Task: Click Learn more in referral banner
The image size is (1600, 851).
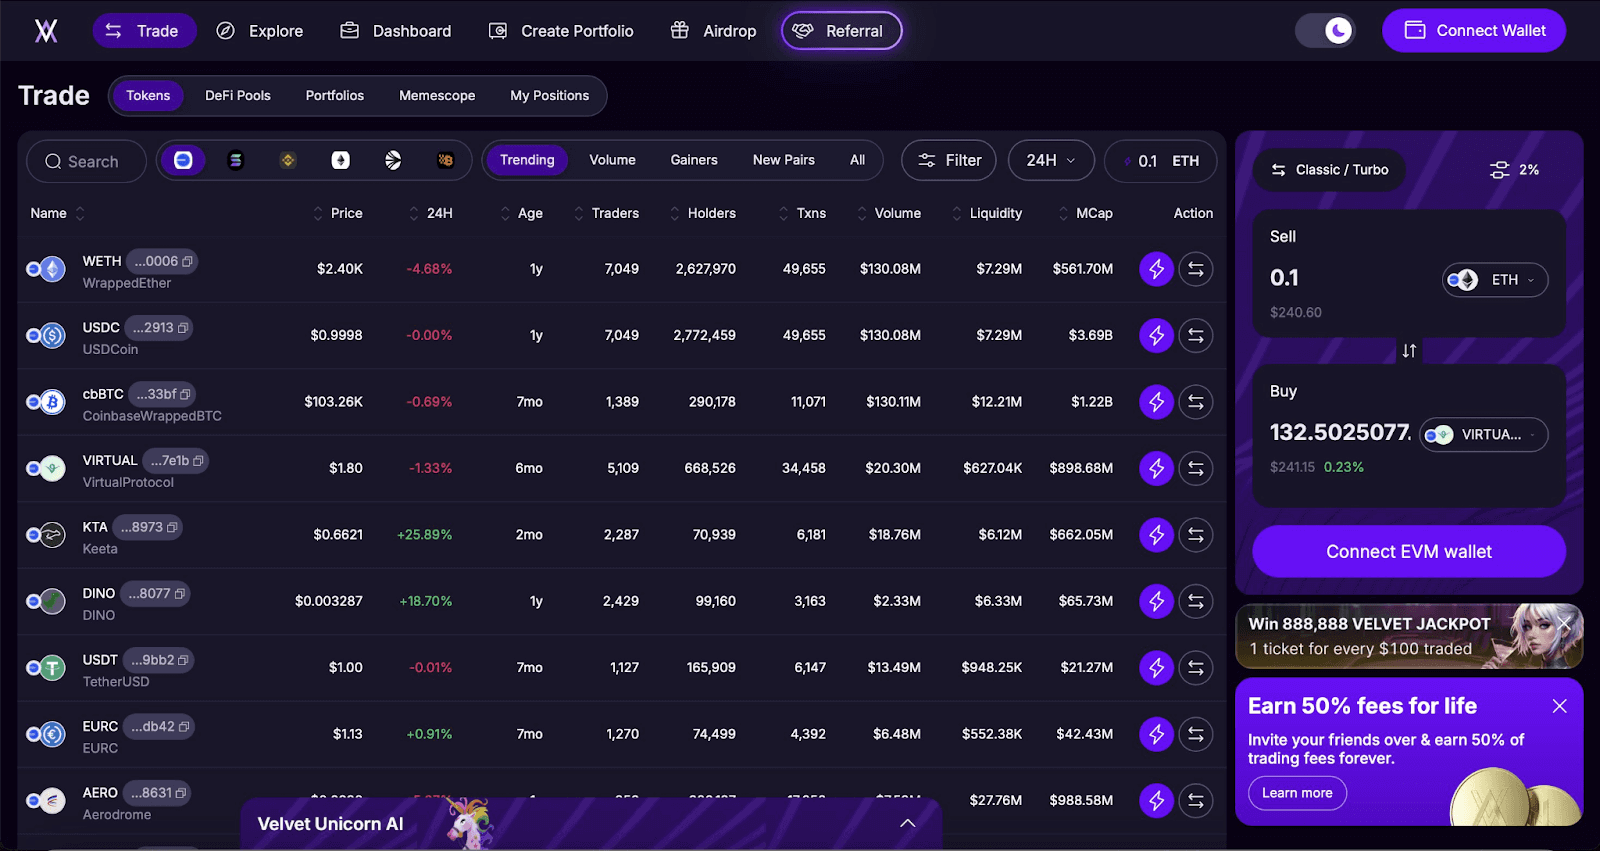Action: (x=1297, y=793)
